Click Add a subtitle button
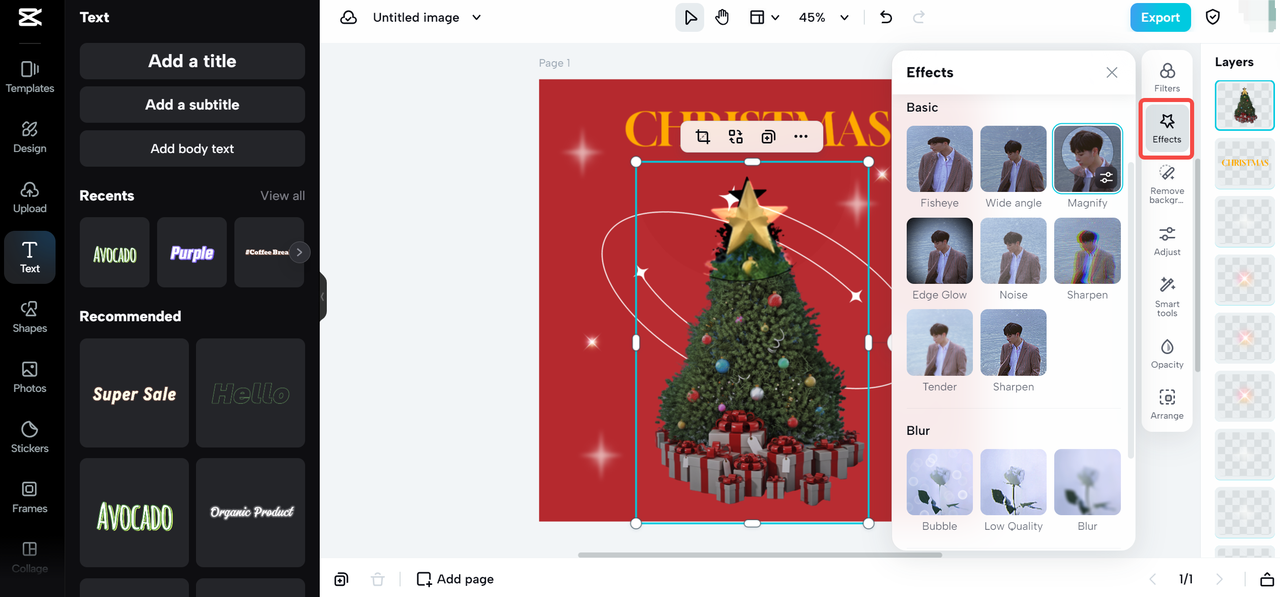 coord(192,104)
